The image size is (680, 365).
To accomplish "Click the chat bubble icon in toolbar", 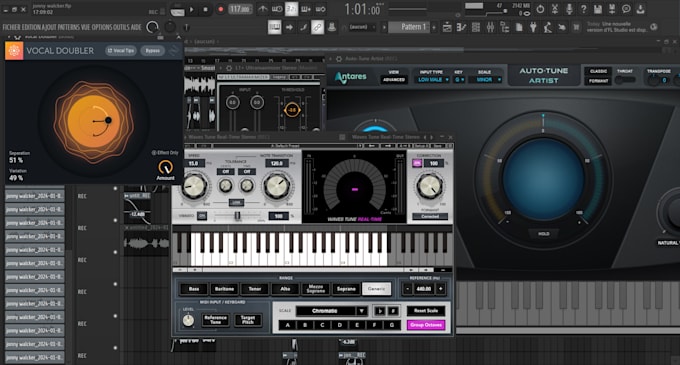I will [626, 9].
